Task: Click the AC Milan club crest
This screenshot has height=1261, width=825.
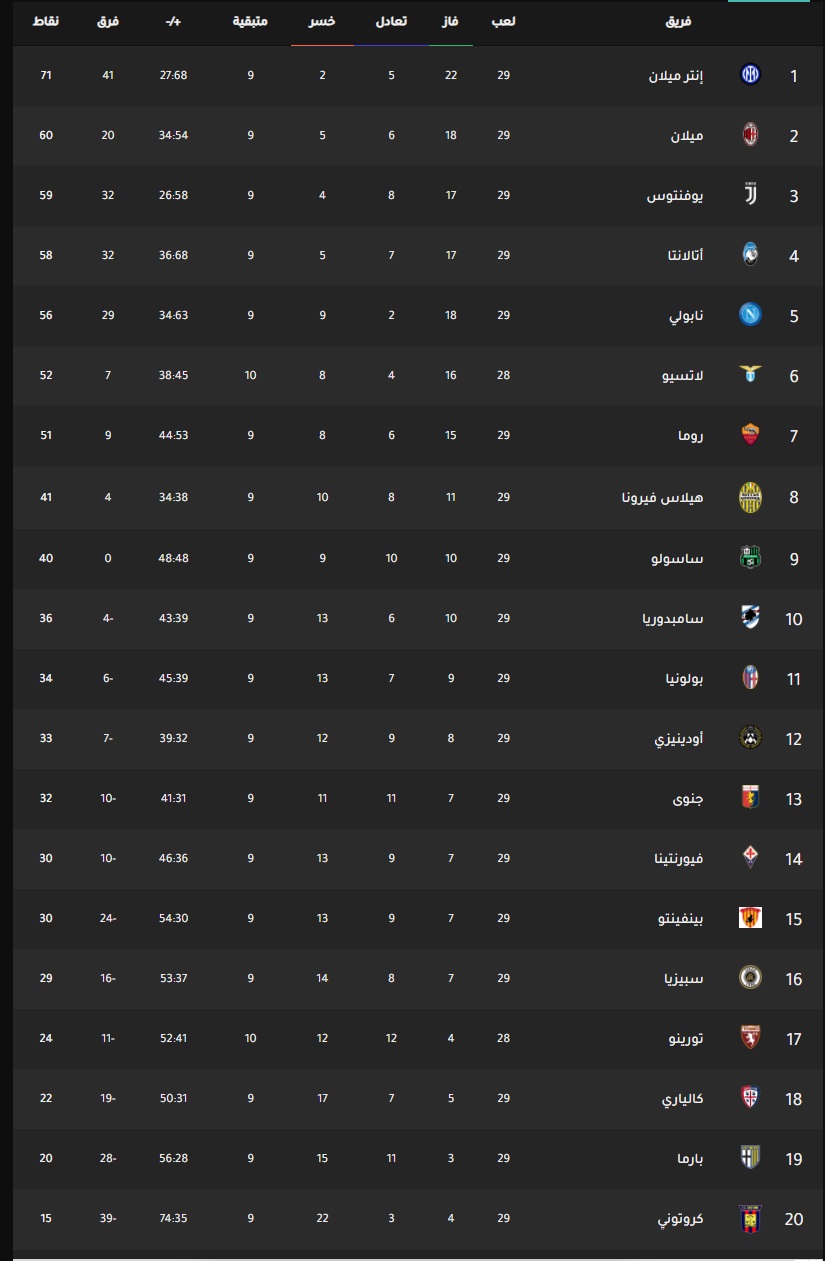Action: (x=750, y=135)
